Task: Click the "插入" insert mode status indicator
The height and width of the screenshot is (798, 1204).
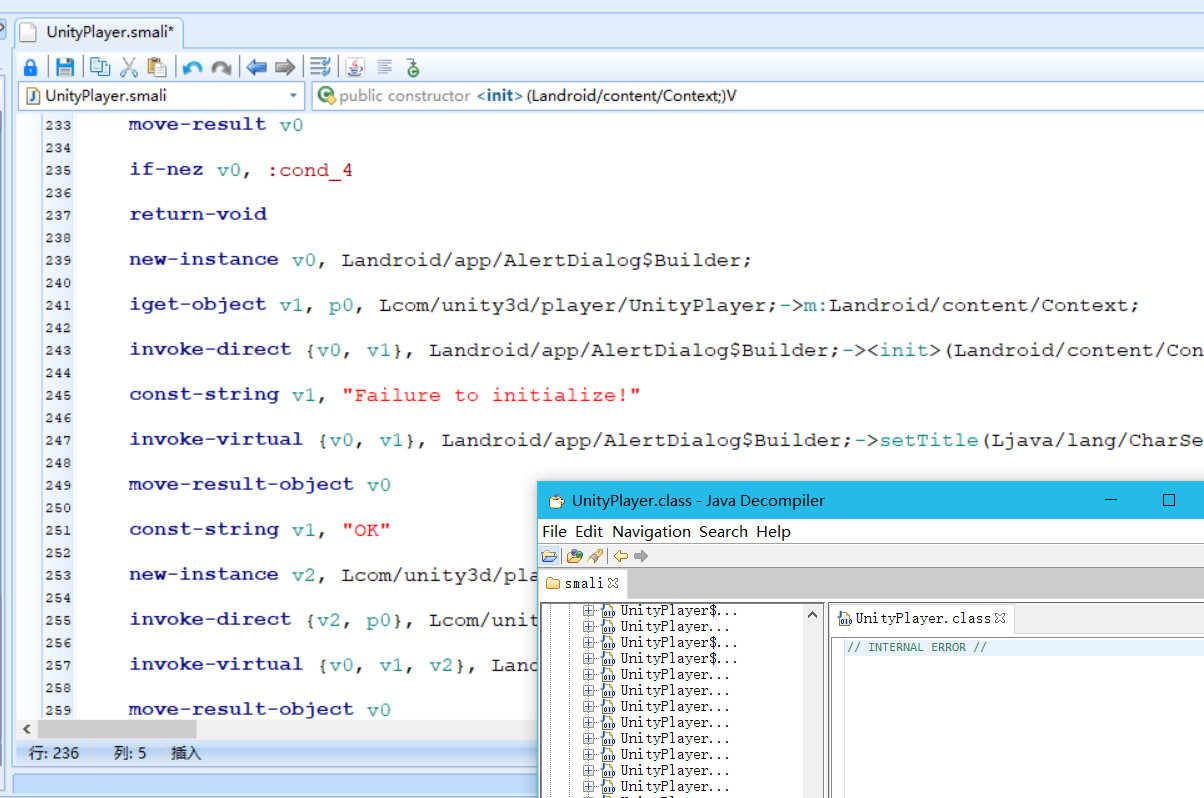Action: 186,753
